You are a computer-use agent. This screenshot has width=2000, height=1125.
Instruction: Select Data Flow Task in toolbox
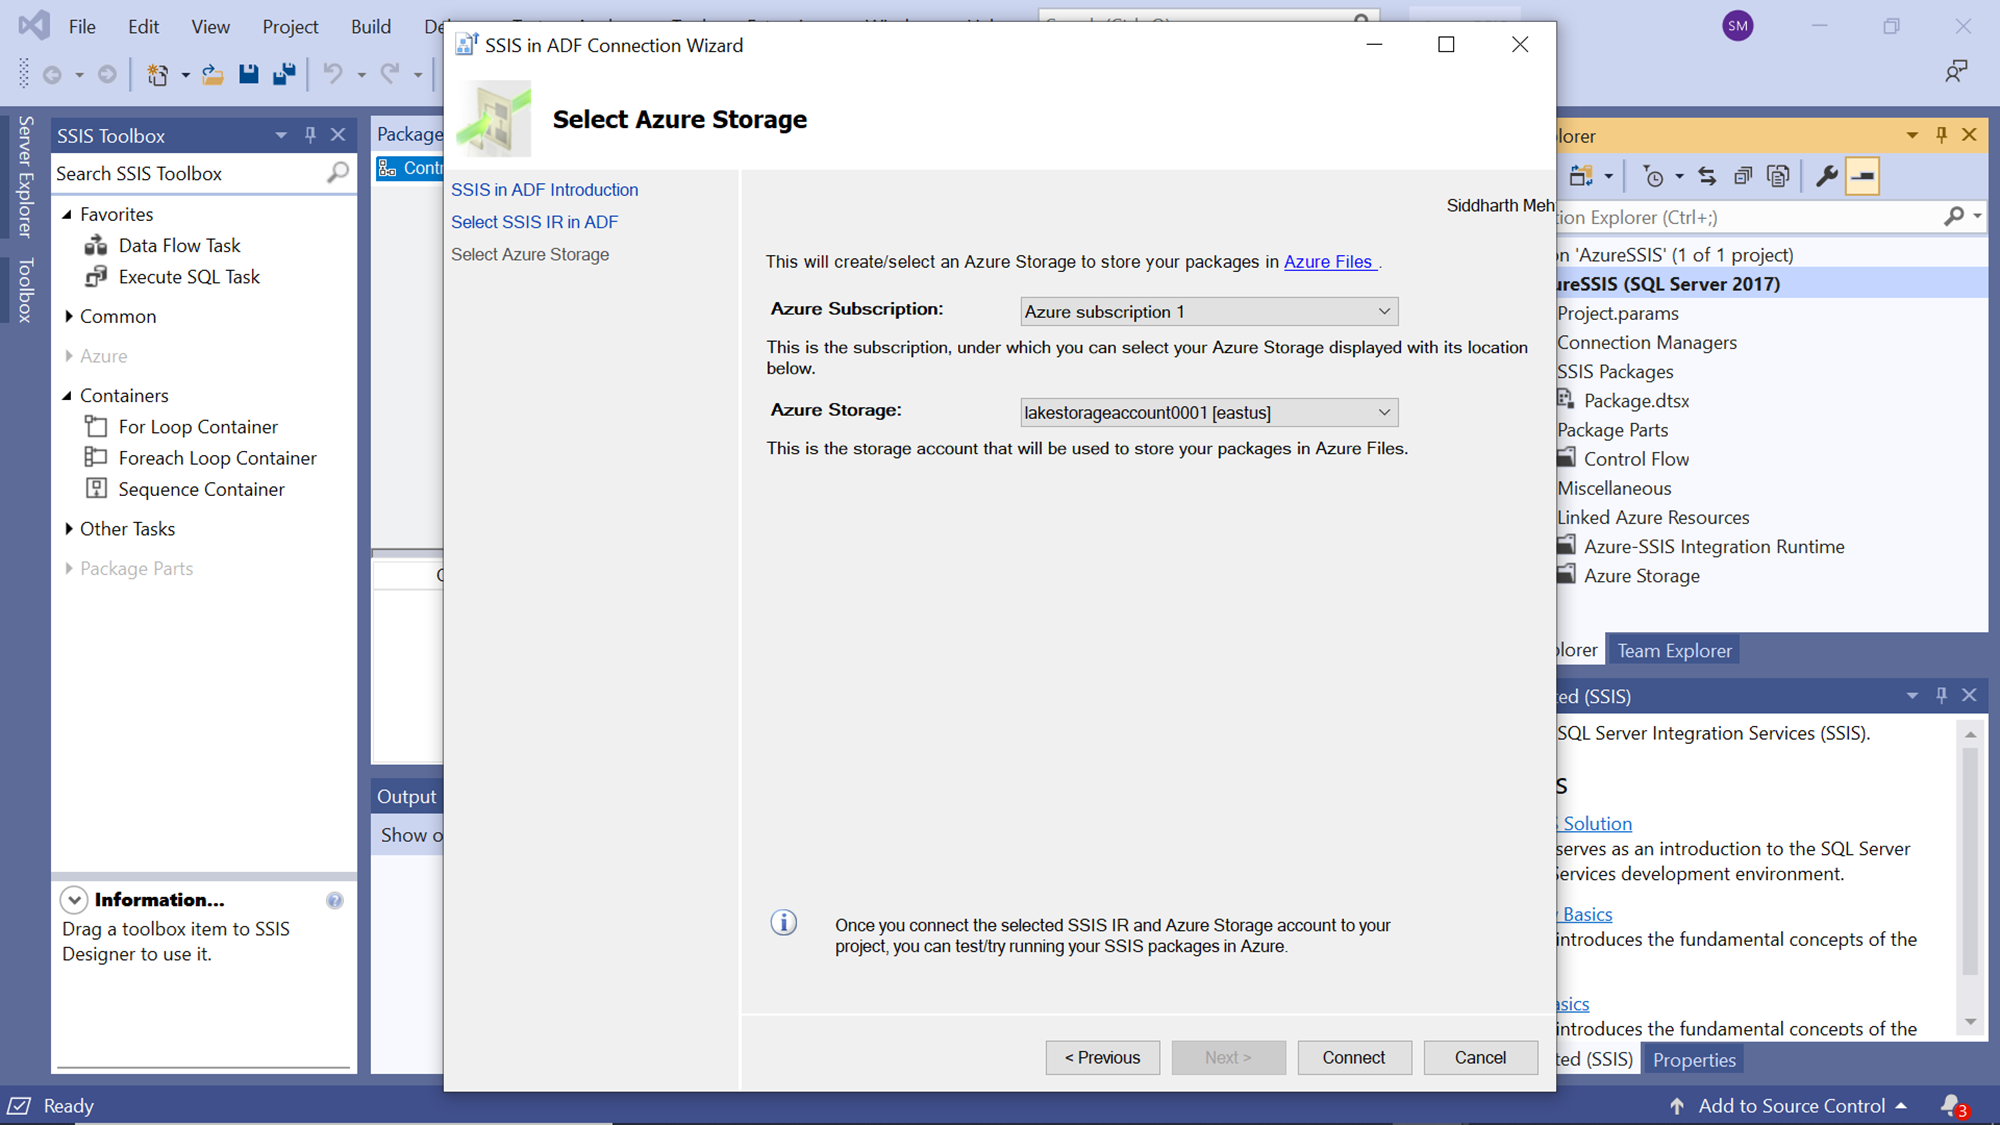pos(179,245)
